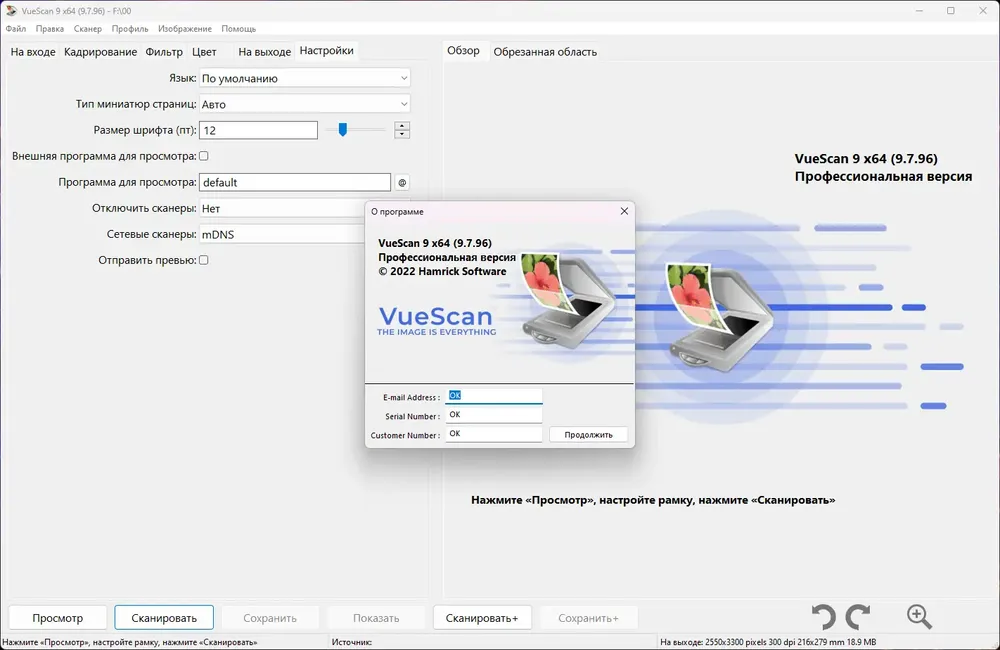Click the VueScan app icon in title bar
Screen dimensions: 1000x650
pos(11,10)
